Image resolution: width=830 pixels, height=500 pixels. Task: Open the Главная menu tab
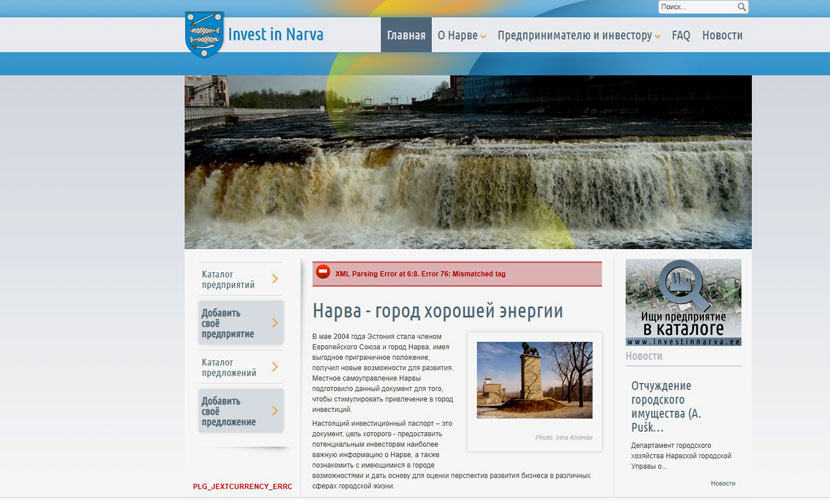click(x=406, y=35)
